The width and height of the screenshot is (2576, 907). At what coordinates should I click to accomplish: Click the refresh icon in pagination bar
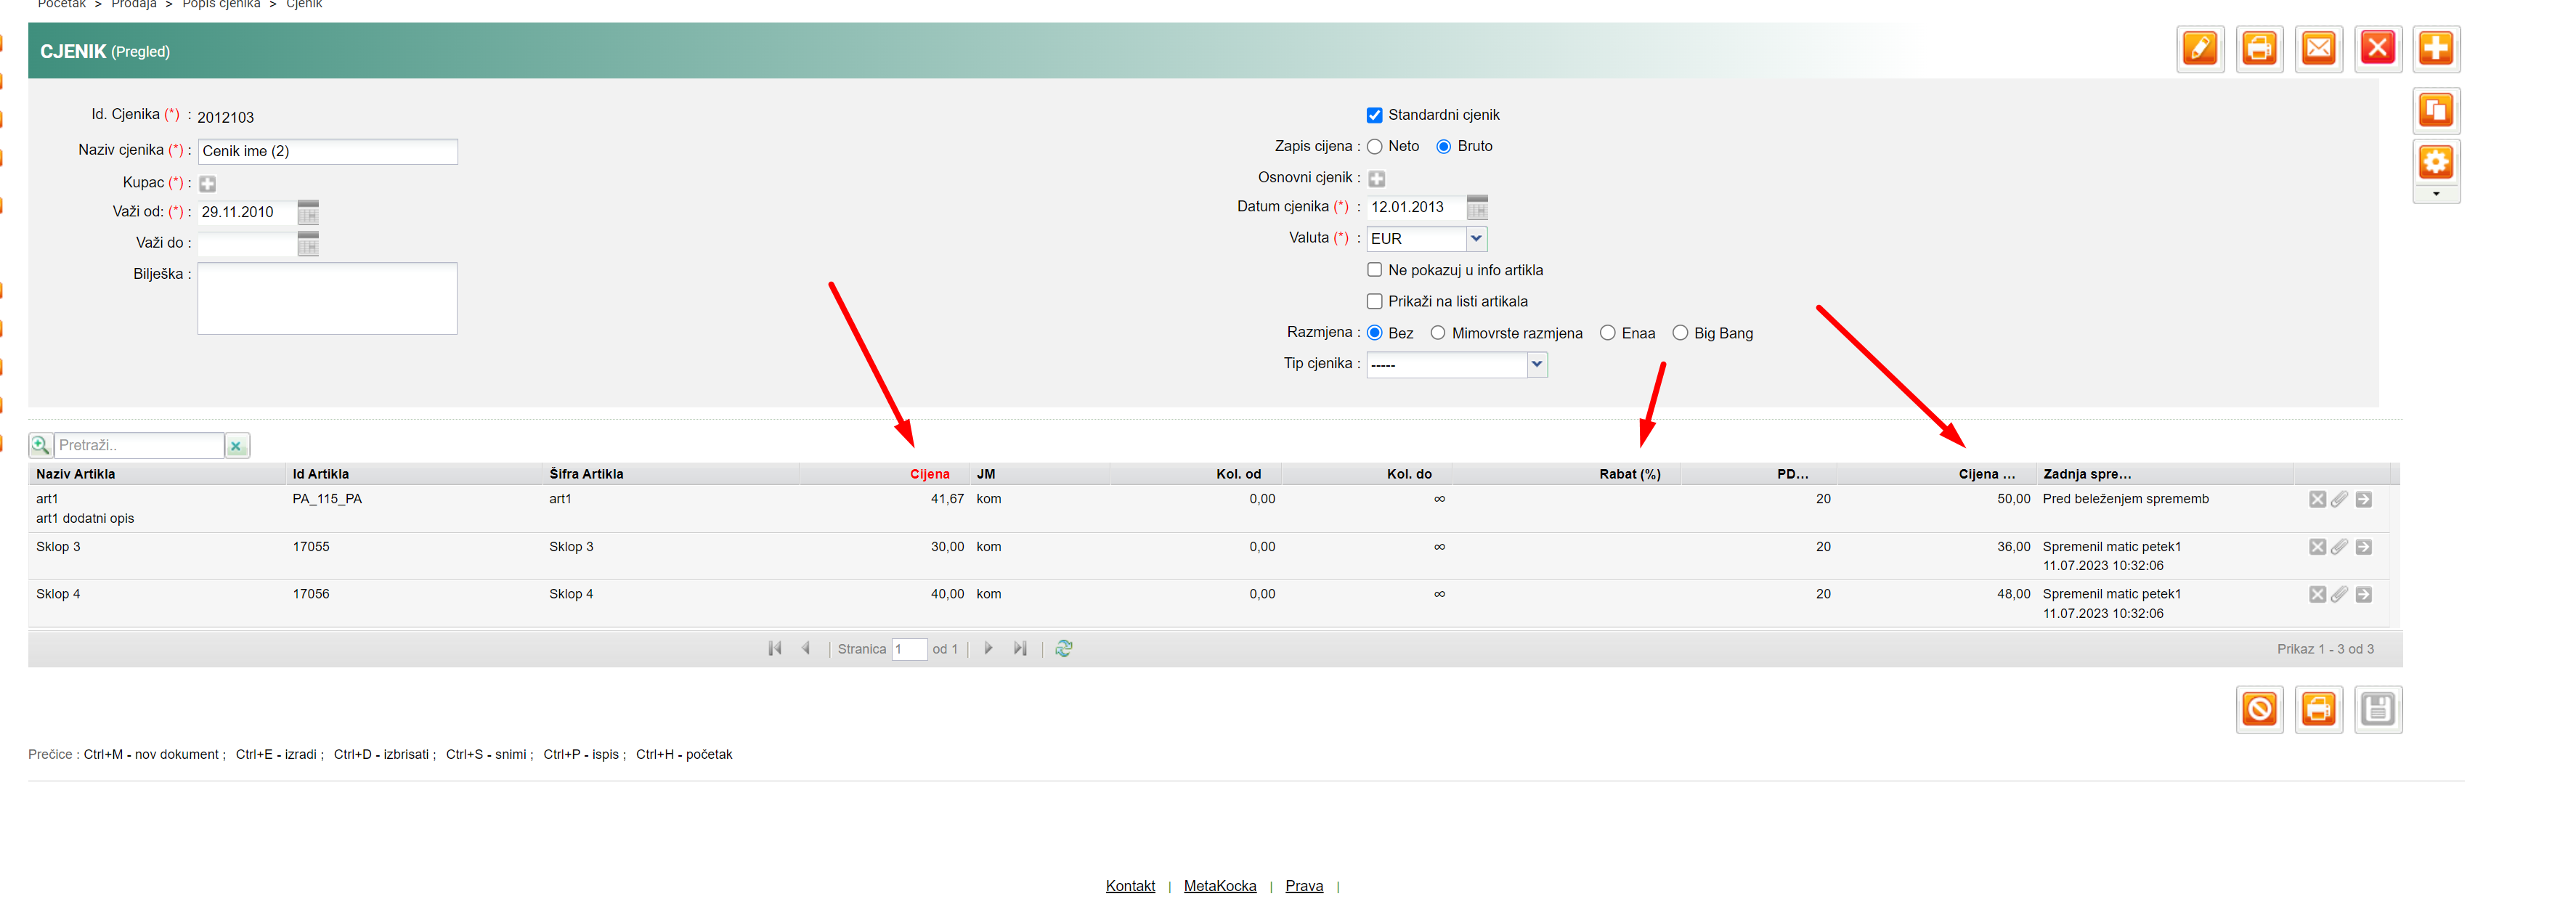(x=1063, y=649)
